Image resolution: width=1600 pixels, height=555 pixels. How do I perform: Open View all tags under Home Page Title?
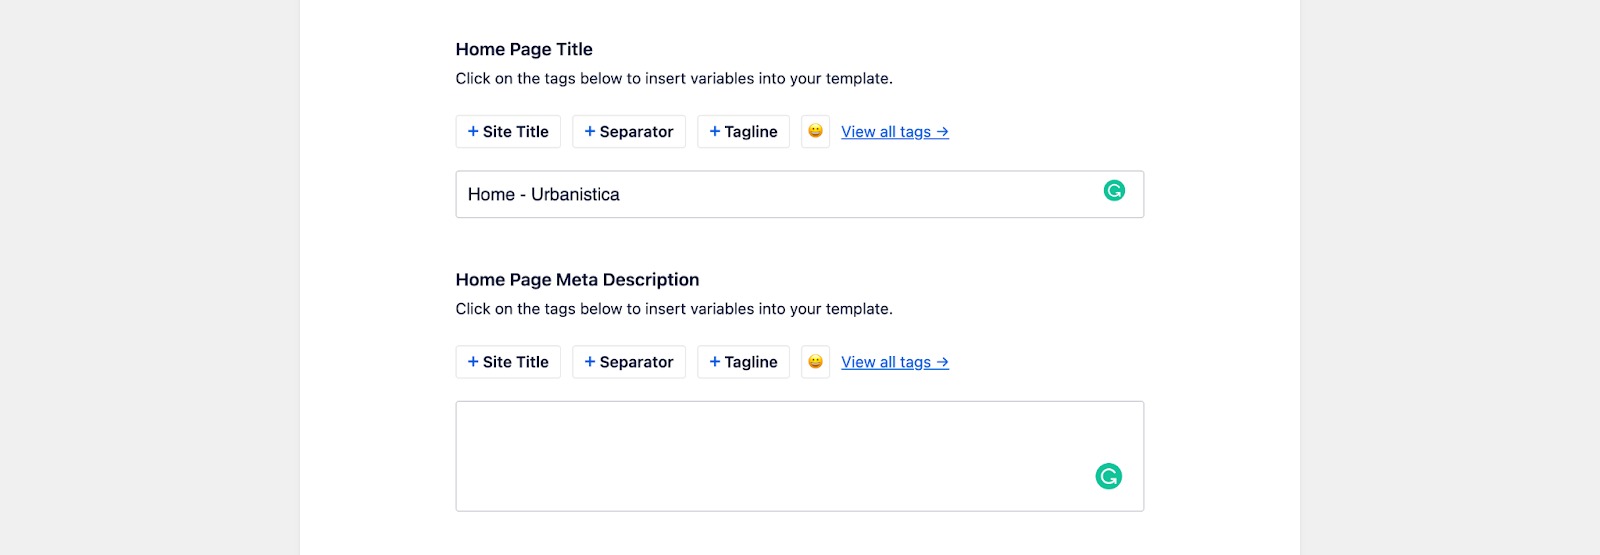click(894, 132)
